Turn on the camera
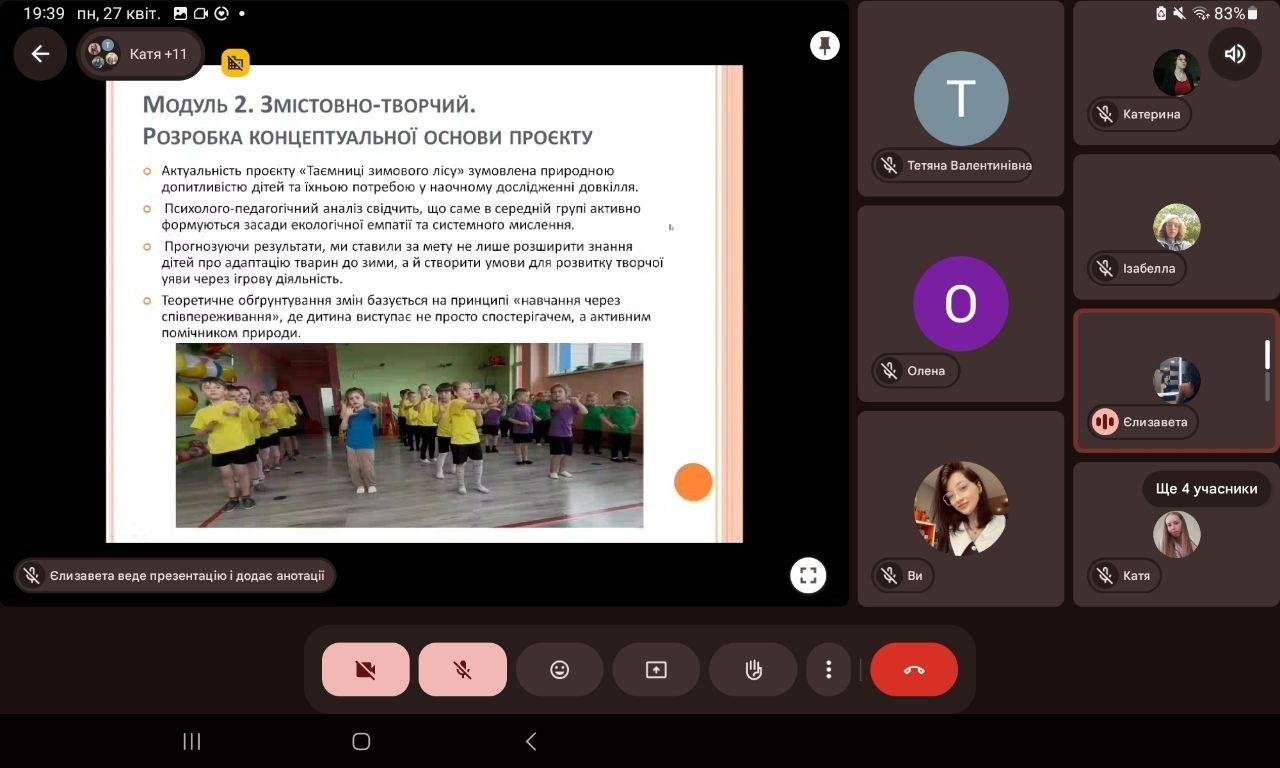This screenshot has width=1280, height=768. coord(365,670)
